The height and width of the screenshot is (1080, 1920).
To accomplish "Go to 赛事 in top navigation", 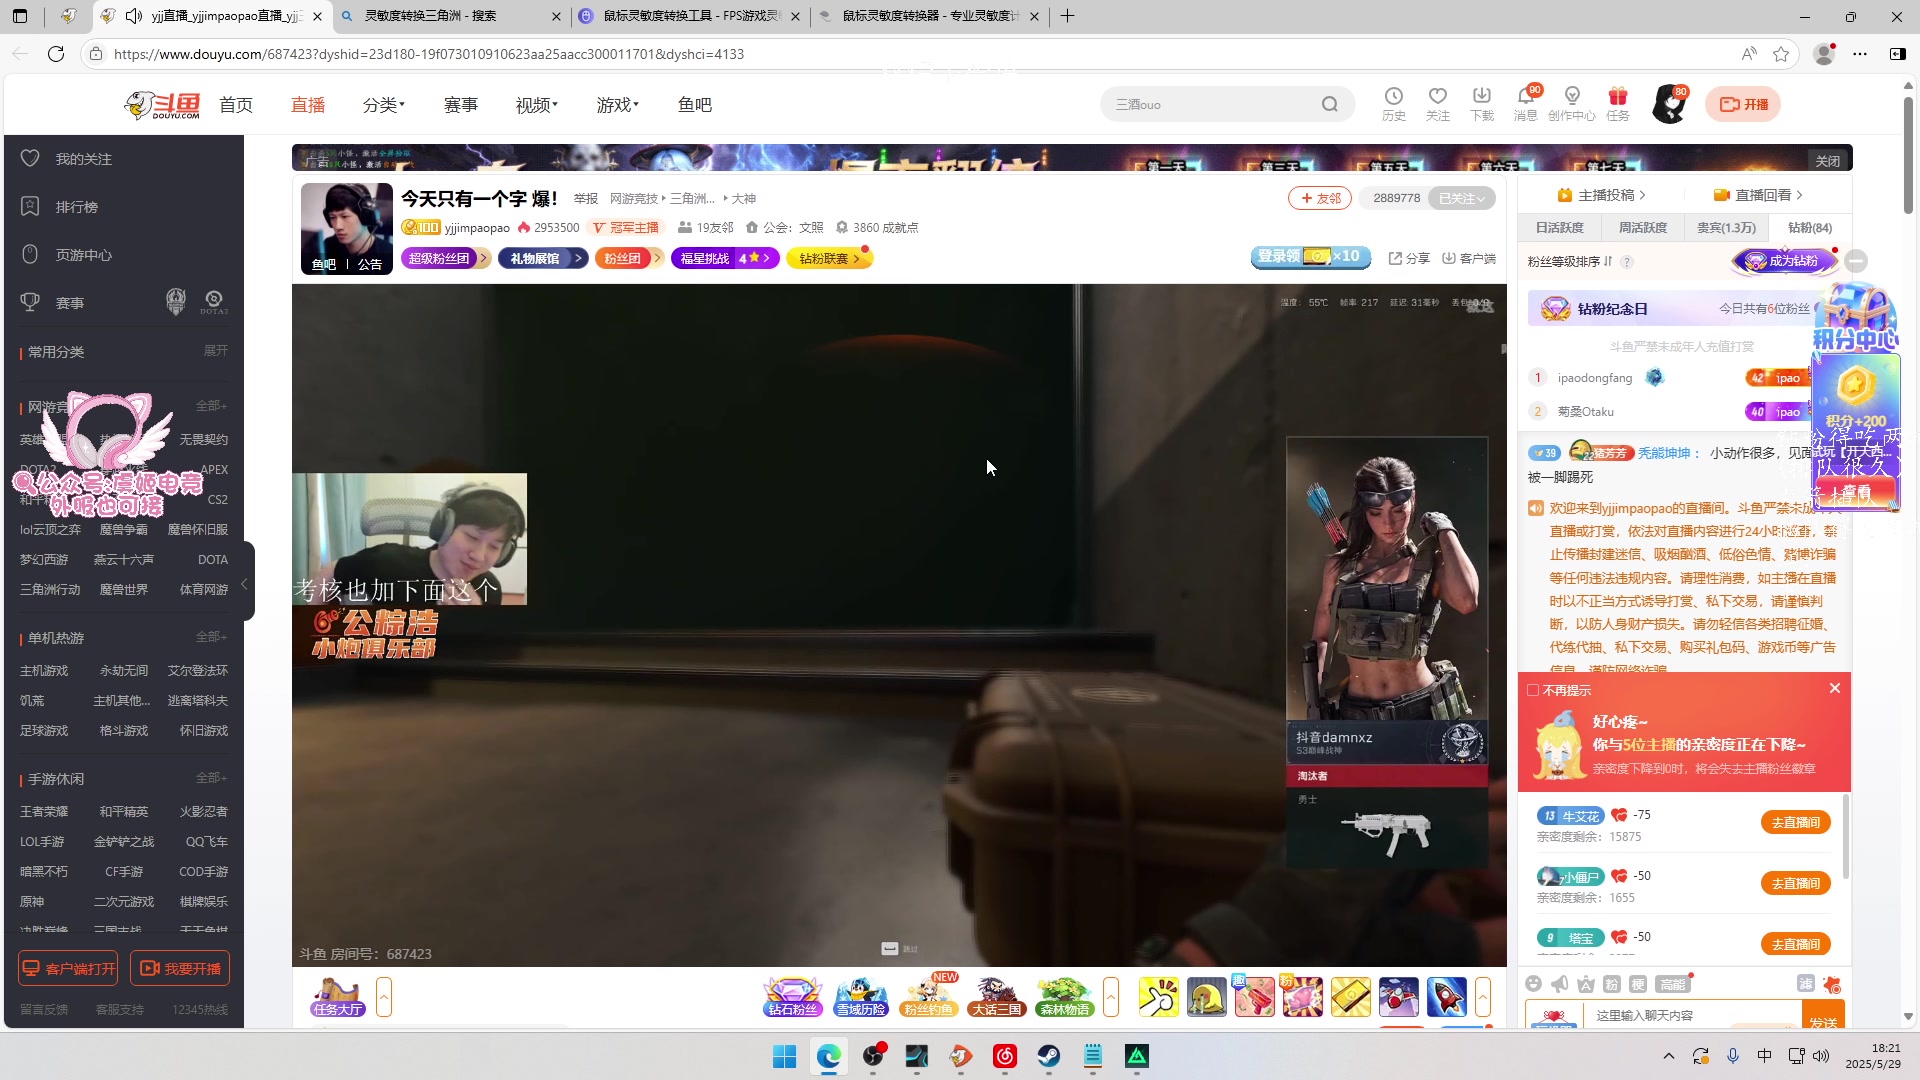I will click(461, 105).
